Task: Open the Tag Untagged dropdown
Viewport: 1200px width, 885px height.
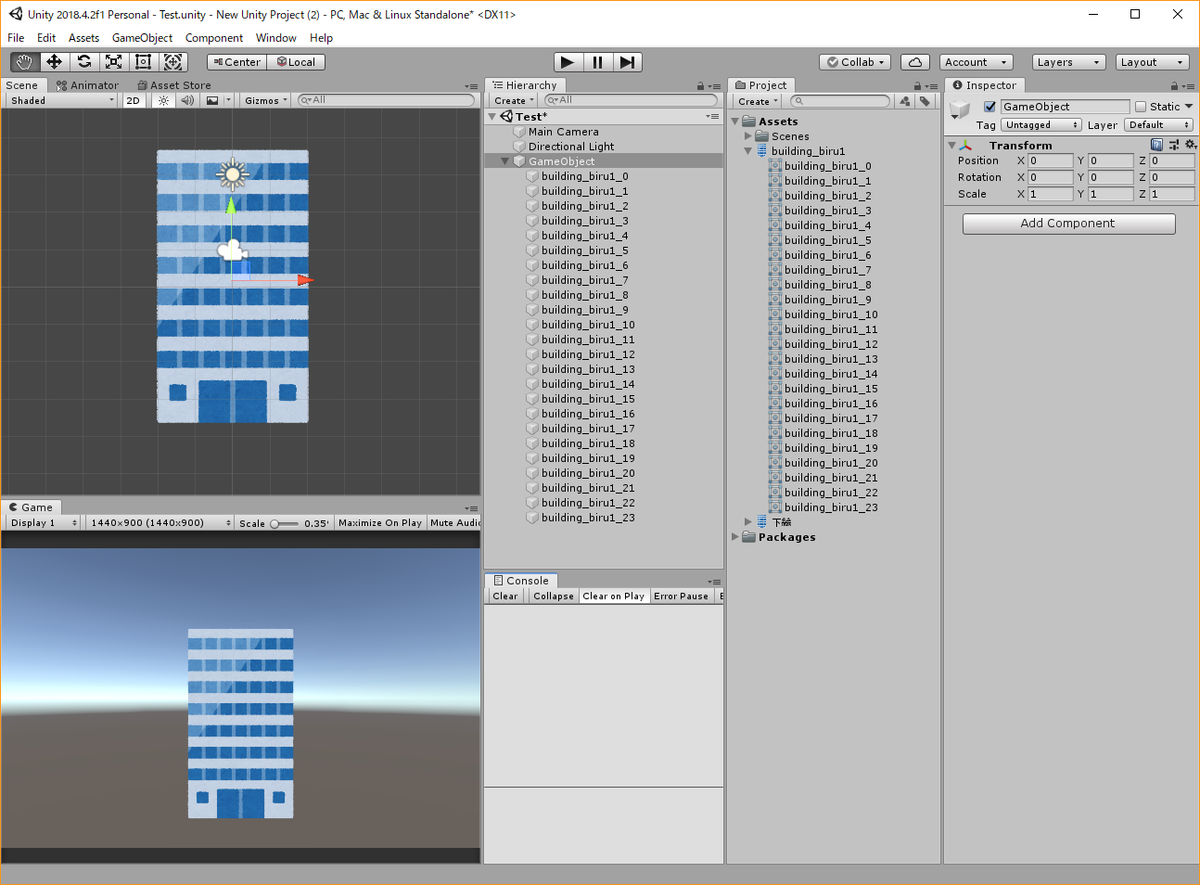Action: tap(1042, 125)
